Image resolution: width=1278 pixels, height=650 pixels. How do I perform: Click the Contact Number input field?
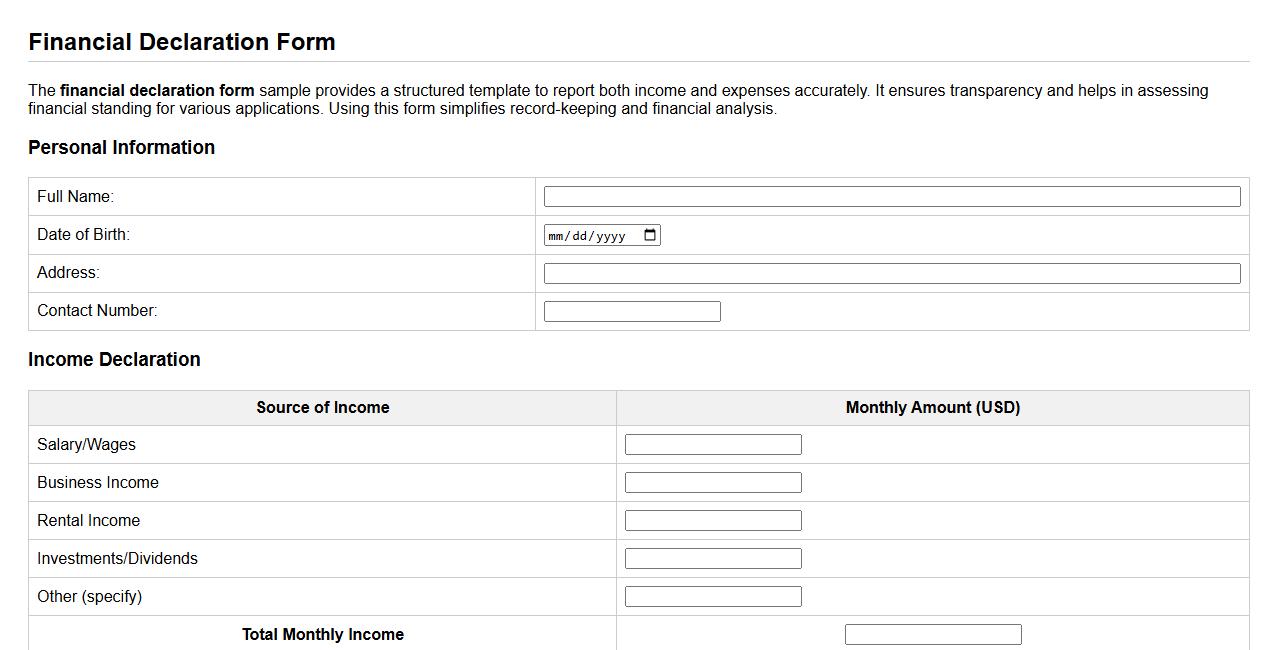pos(631,310)
